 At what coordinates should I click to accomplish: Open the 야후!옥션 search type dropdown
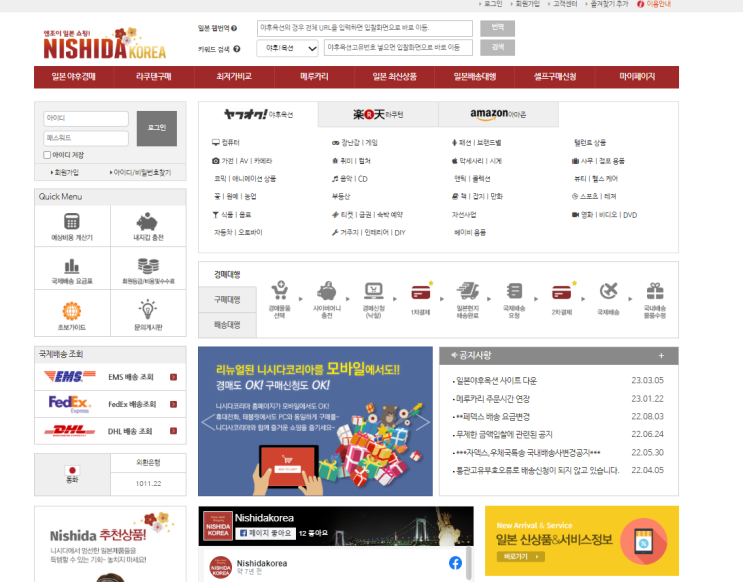pos(288,48)
